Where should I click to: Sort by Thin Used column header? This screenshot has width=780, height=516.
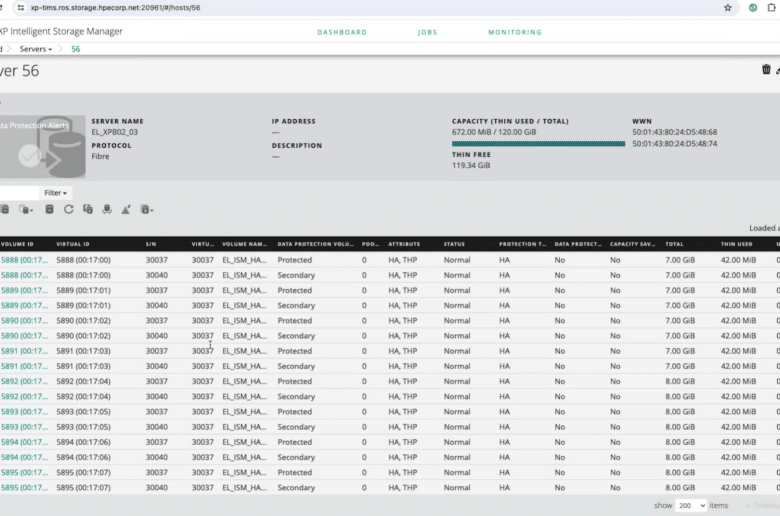pos(737,244)
